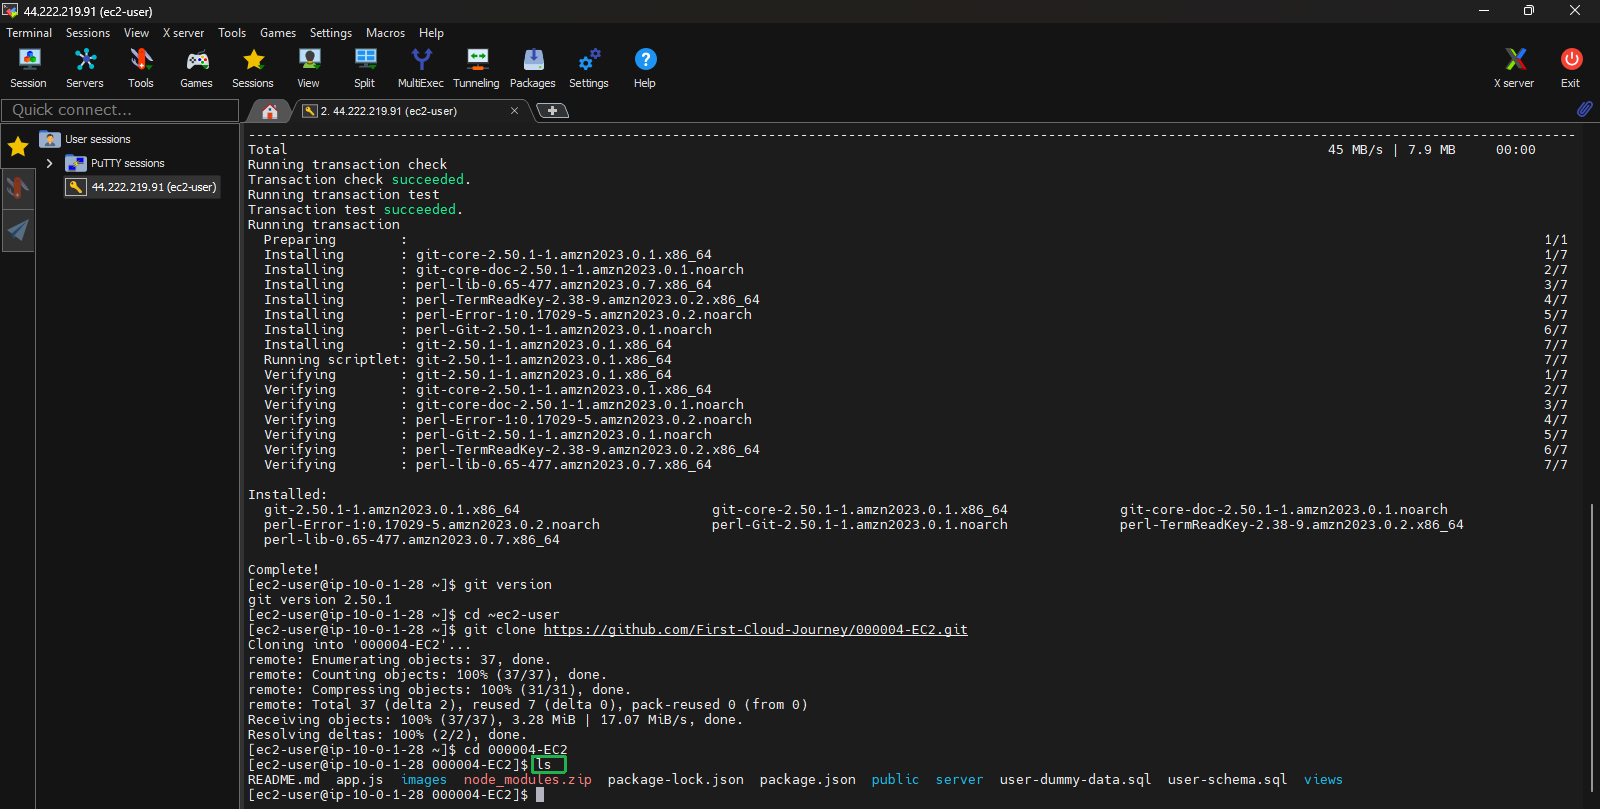
Task: Open the Servers toolbar icon
Action: 85,68
